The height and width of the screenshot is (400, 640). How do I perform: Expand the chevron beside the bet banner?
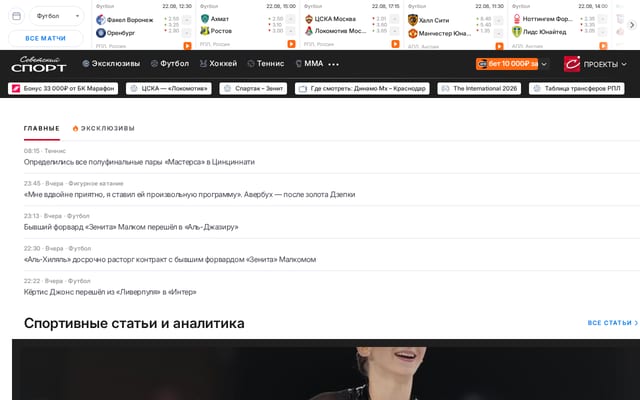click(x=544, y=64)
